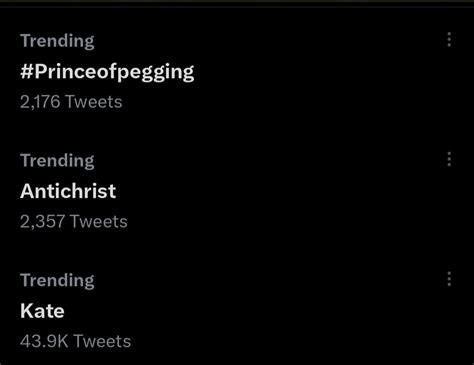Click the hash symbol in #Princeofpegging
The width and height of the screenshot is (474, 365).
tap(27, 71)
